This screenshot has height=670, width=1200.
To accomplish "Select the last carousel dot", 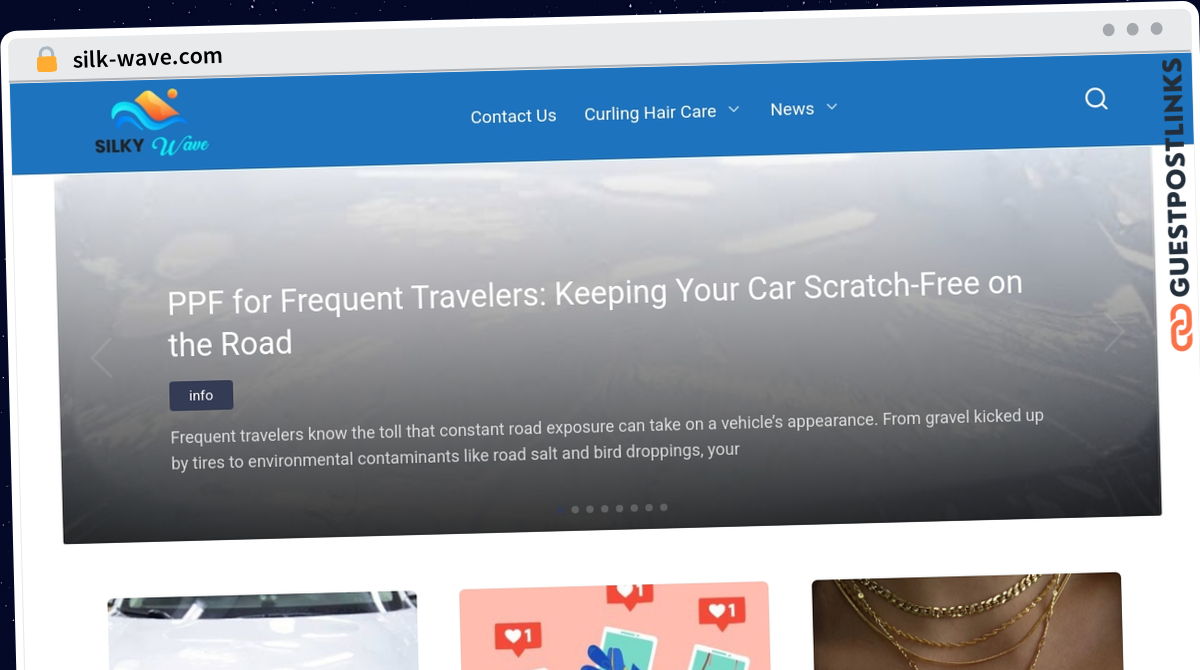I will pos(664,507).
